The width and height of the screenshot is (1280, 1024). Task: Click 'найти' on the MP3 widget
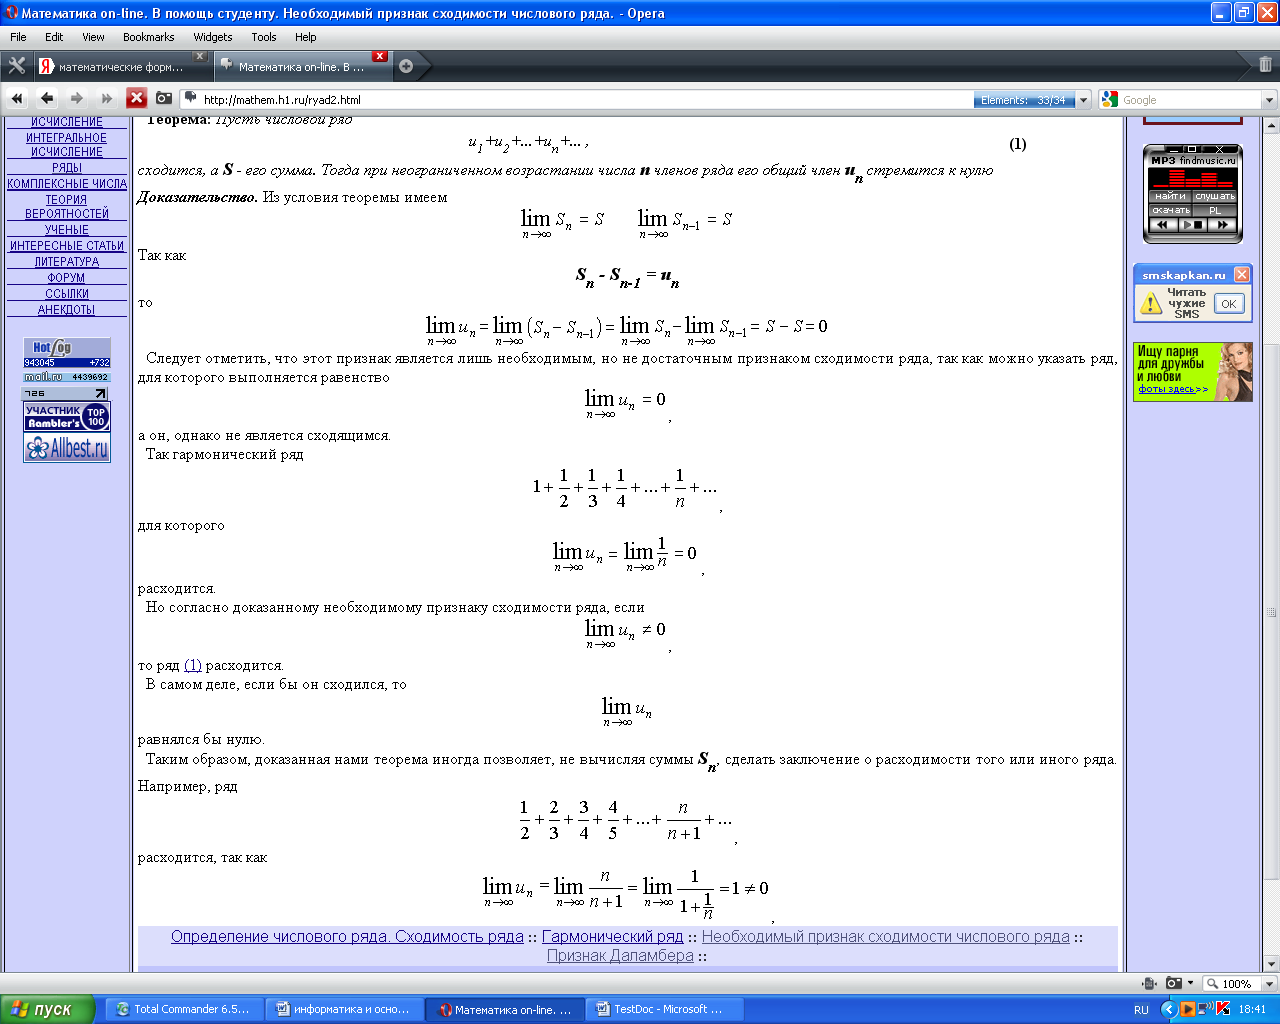tap(1170, 196)
